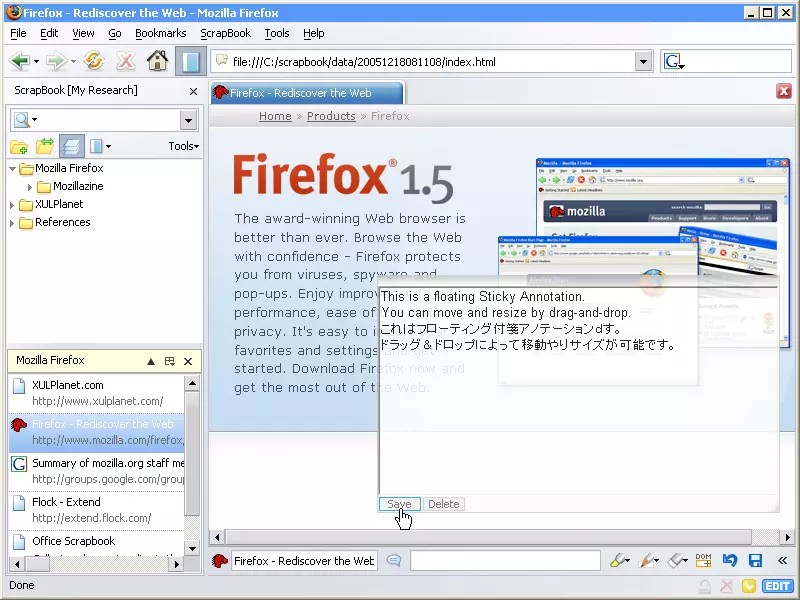Click the comment bubble icon
The height and width of the screenshot is (600, 800).
coord(393,561)
